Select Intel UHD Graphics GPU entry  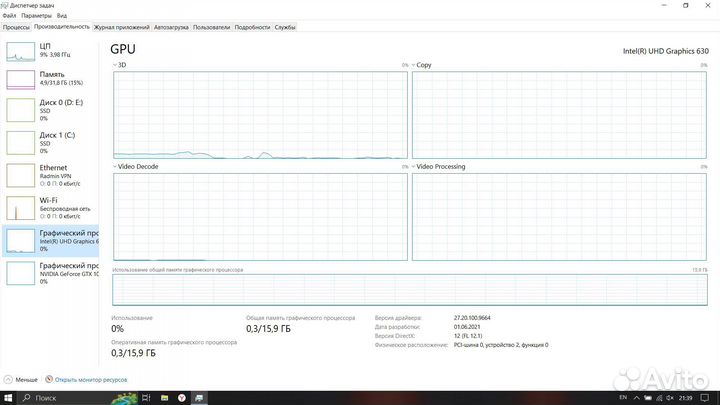pos(51,241)
